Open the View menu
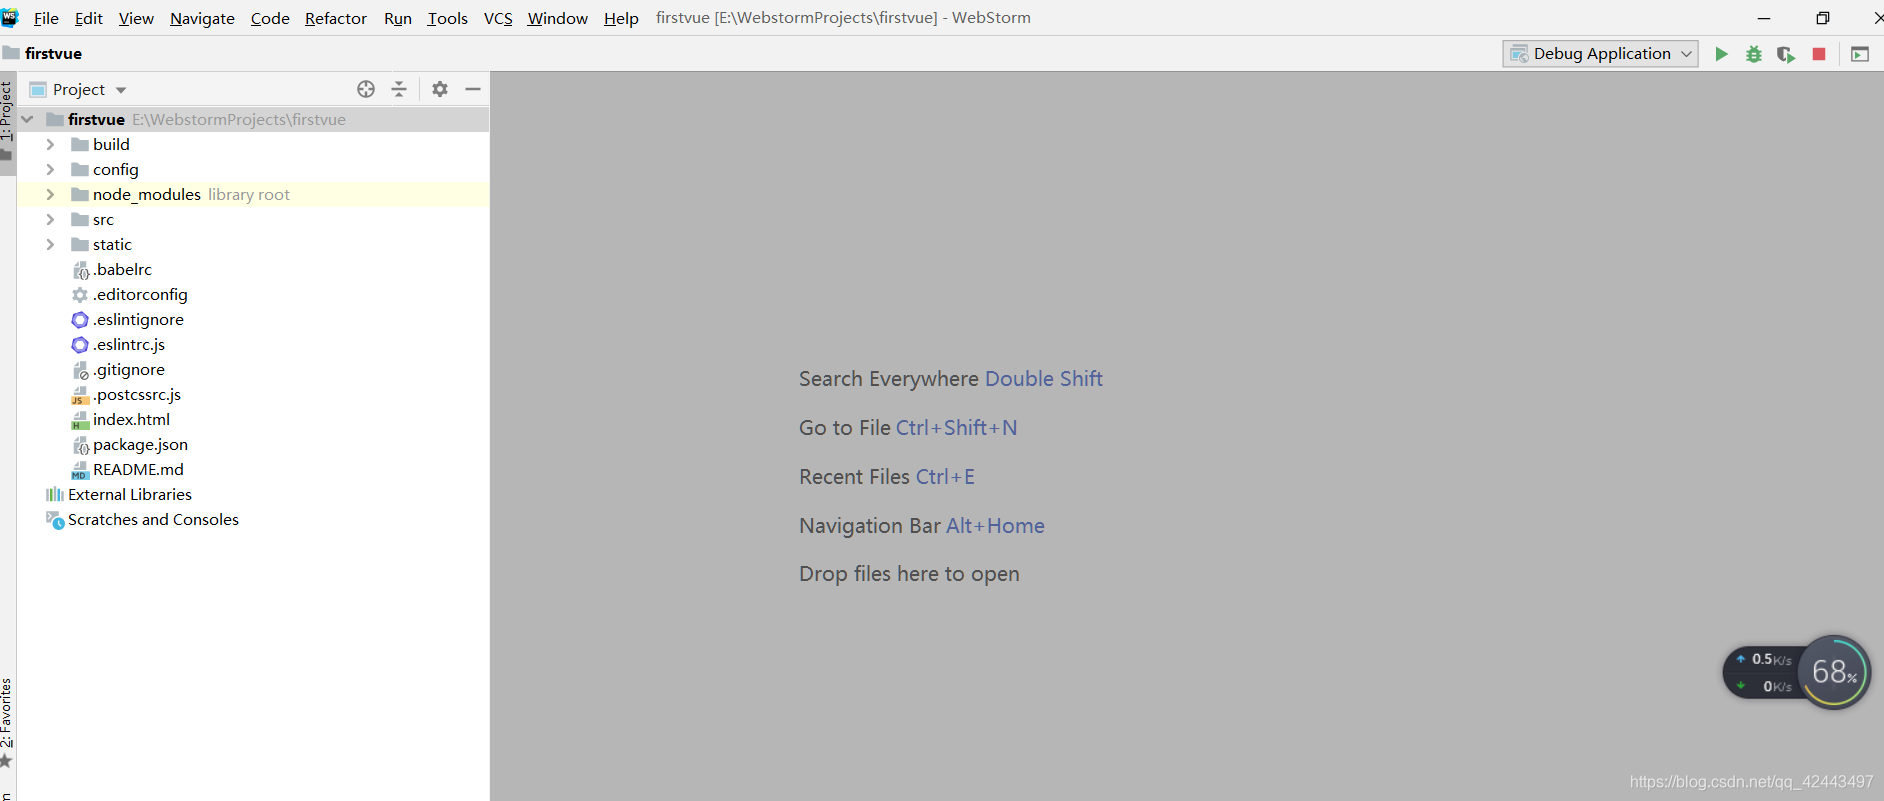1884x801 pixels. coord(136,18)
